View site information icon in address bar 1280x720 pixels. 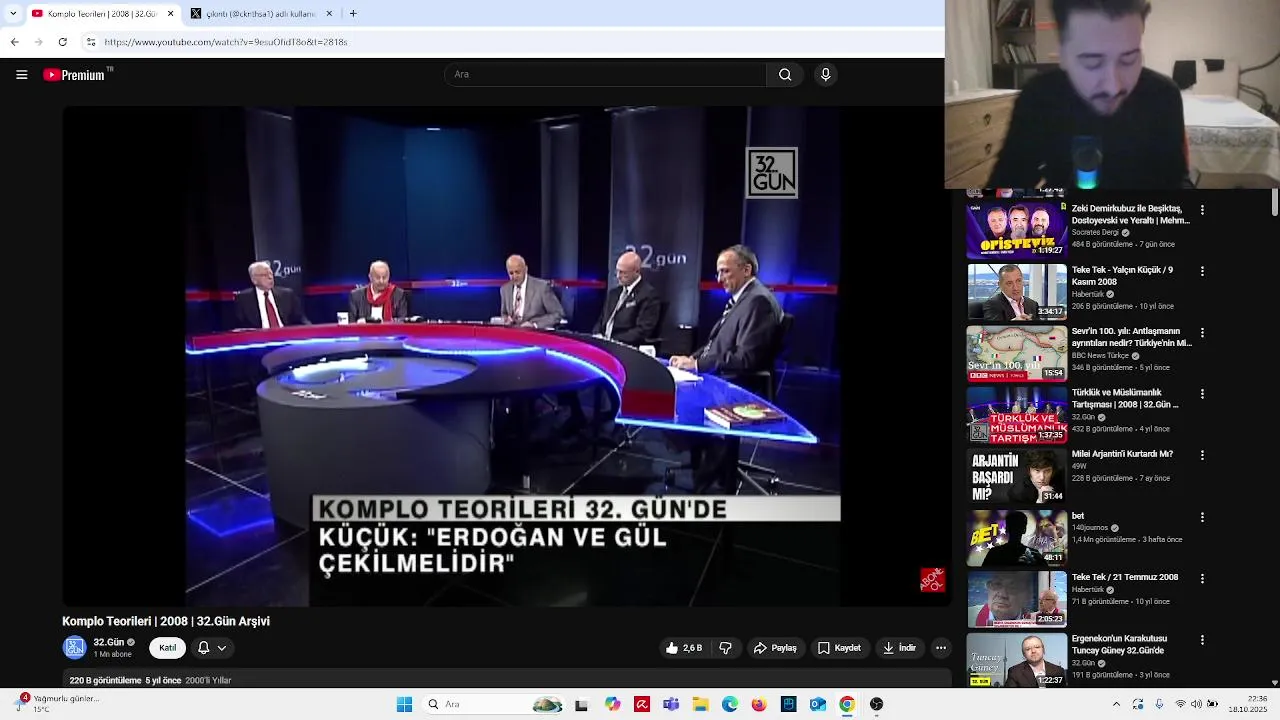(90, 42)
